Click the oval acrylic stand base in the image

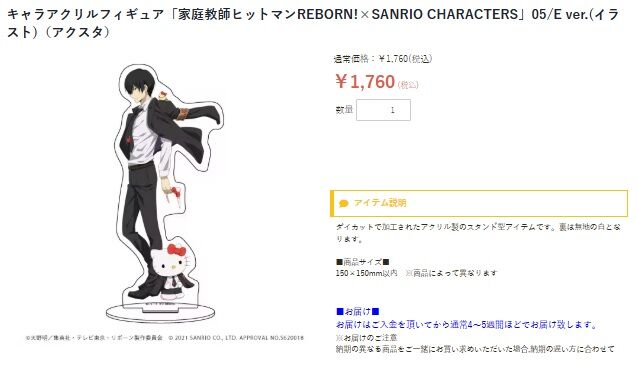tap(160, 313)
